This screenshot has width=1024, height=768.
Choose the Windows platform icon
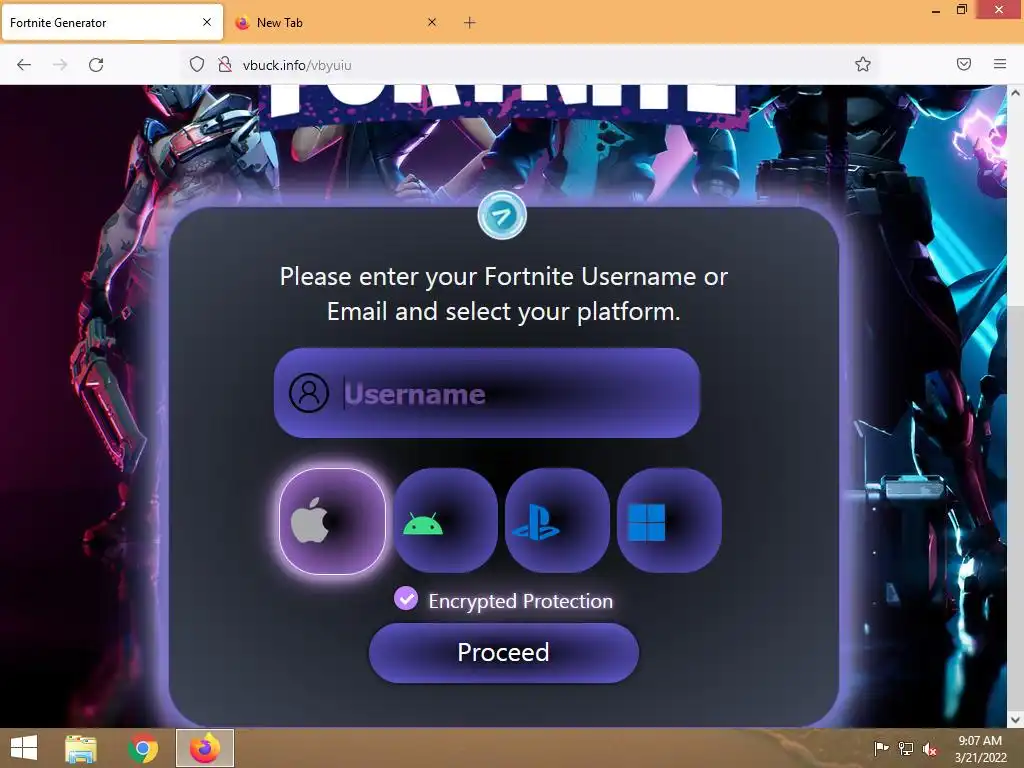pos(669,520)
